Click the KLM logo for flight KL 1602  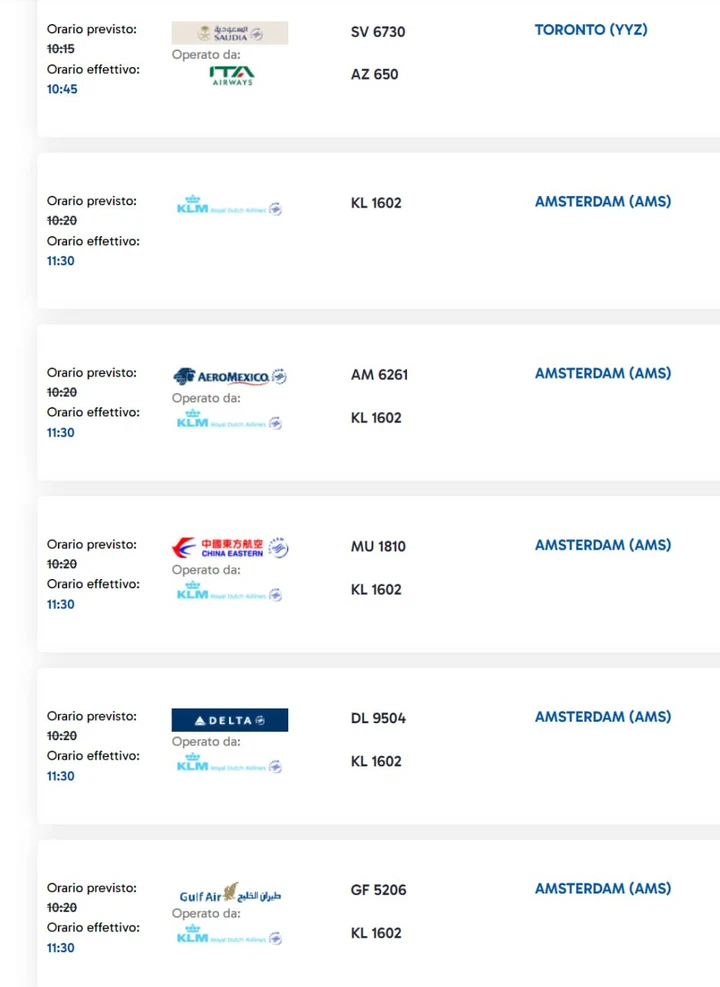click(229, 205)
